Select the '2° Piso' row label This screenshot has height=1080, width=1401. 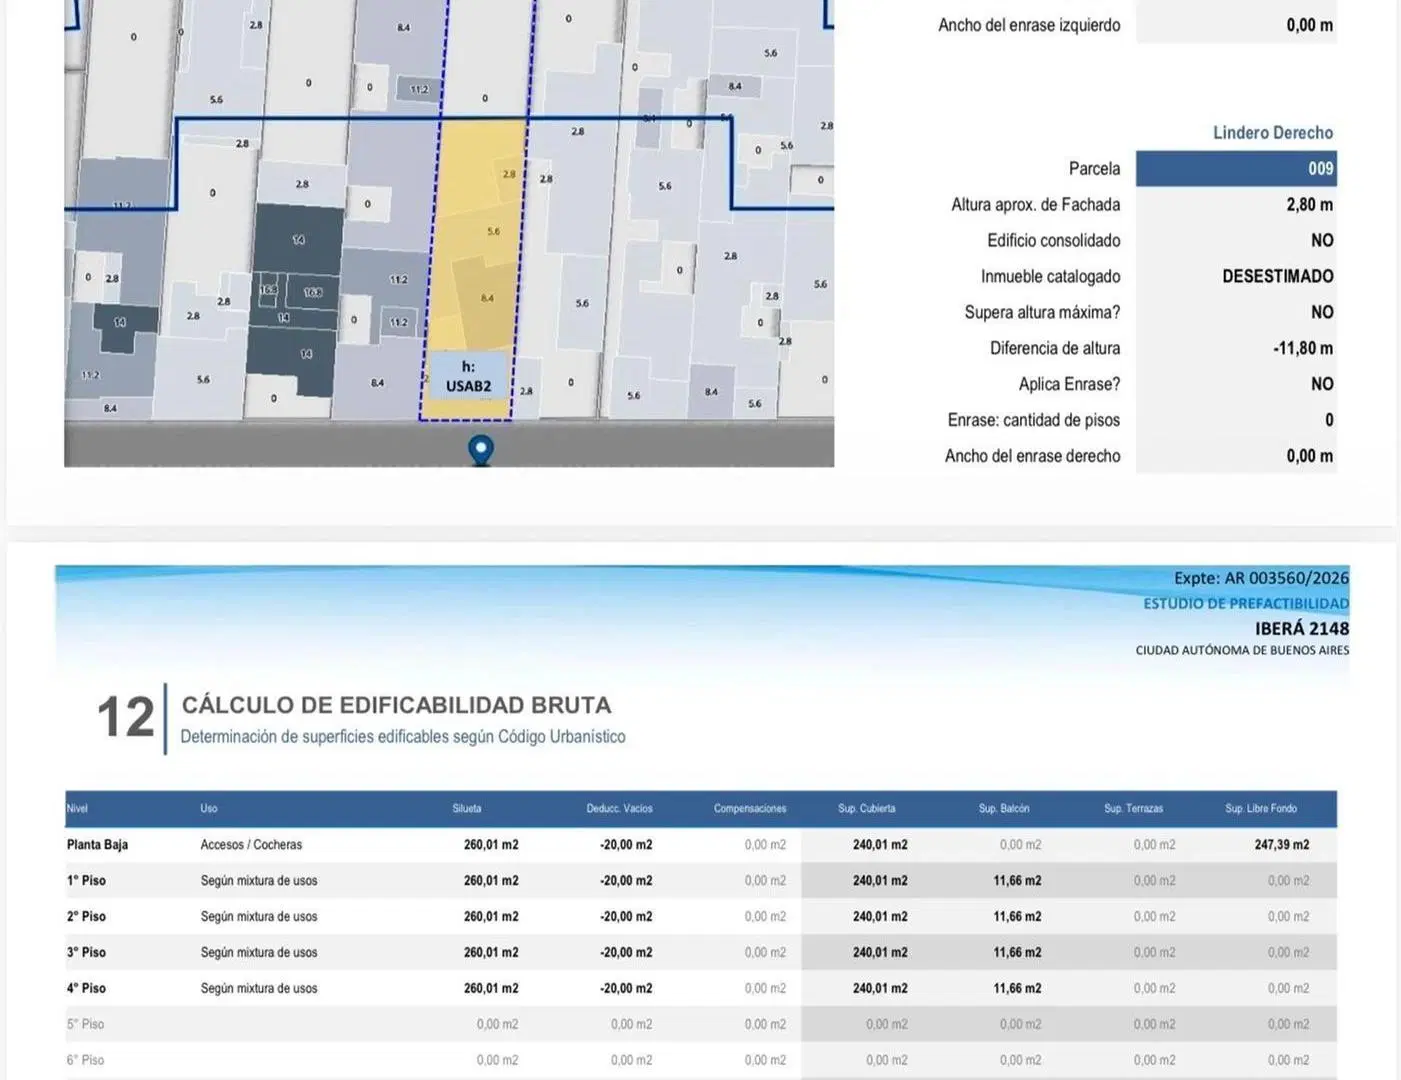pyautogui.click(x=86, y=917)
